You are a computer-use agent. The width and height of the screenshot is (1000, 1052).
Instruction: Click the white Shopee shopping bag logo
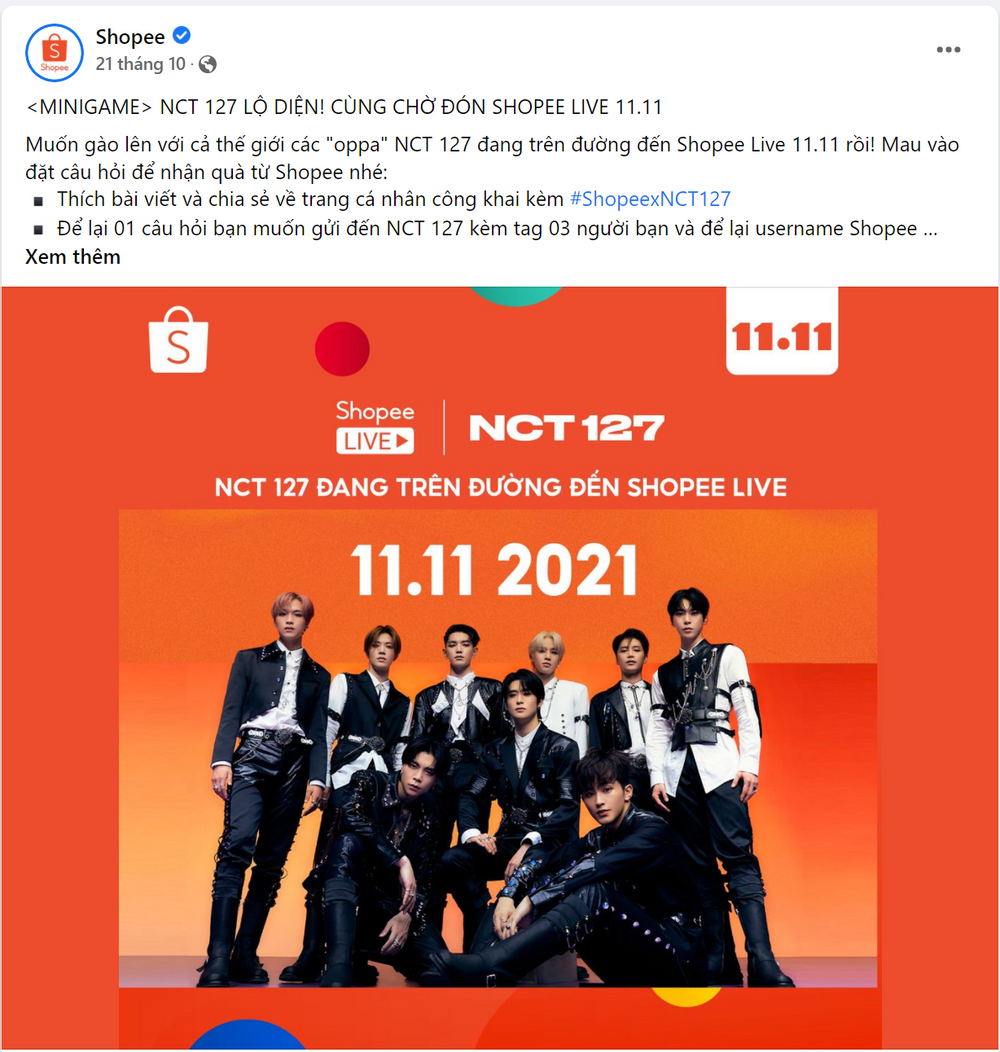179,339
